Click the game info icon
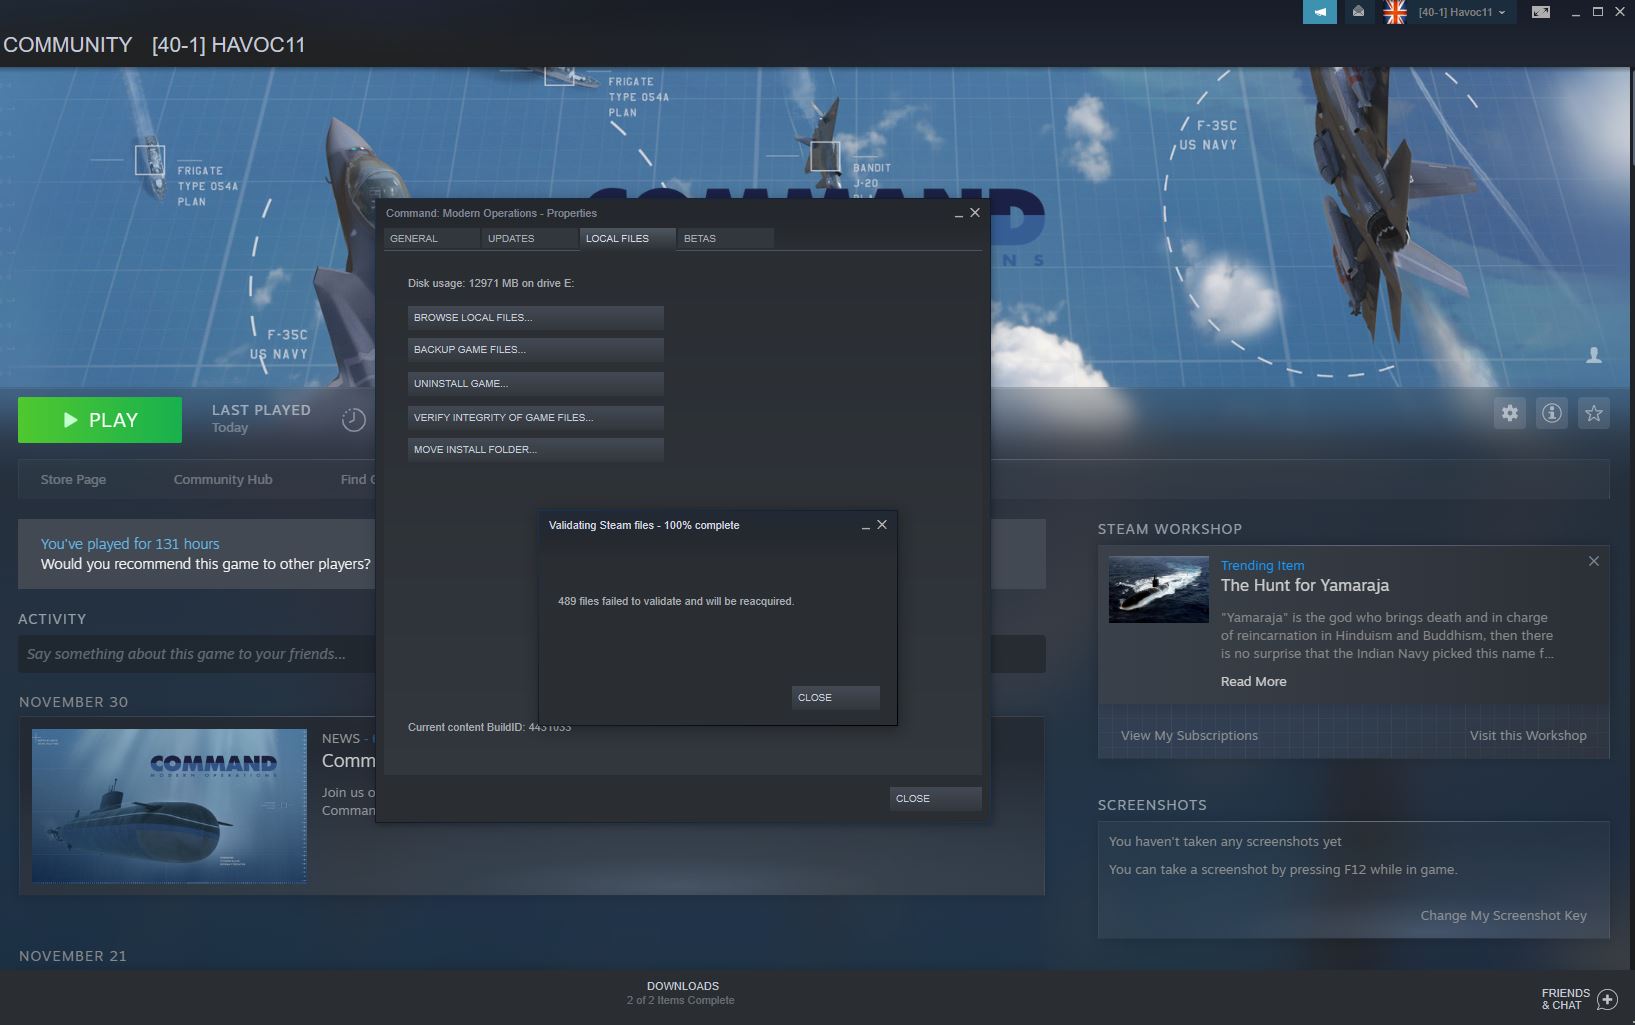 coord(1551,413)
